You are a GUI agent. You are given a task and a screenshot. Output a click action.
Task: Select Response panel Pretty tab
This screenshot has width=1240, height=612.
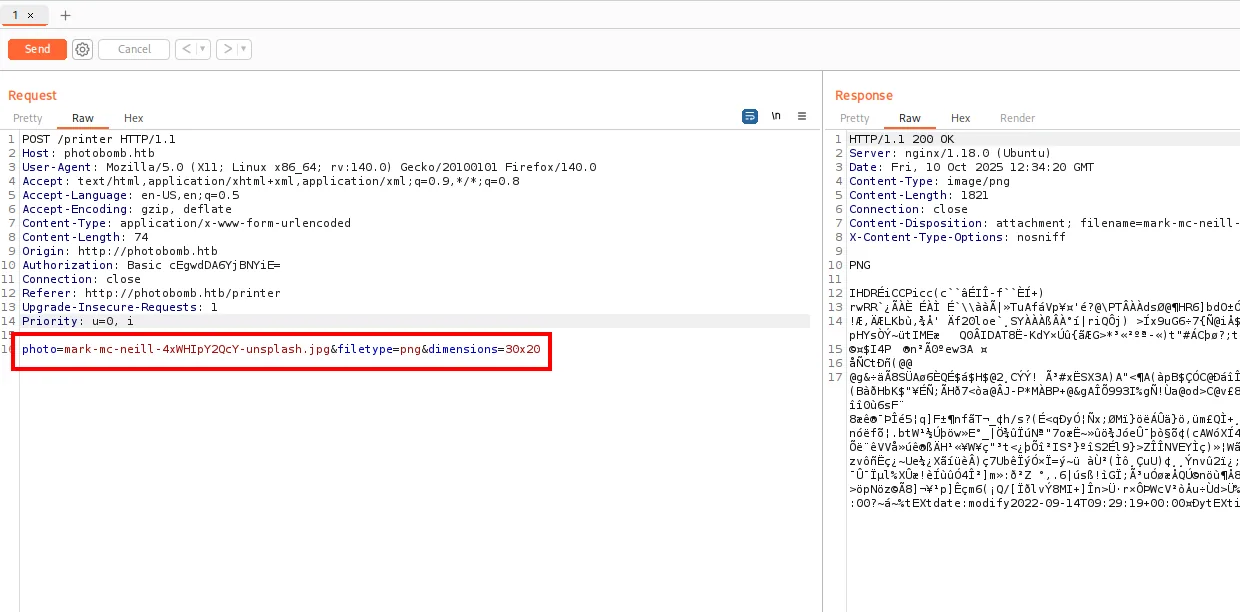coord(855,118)
